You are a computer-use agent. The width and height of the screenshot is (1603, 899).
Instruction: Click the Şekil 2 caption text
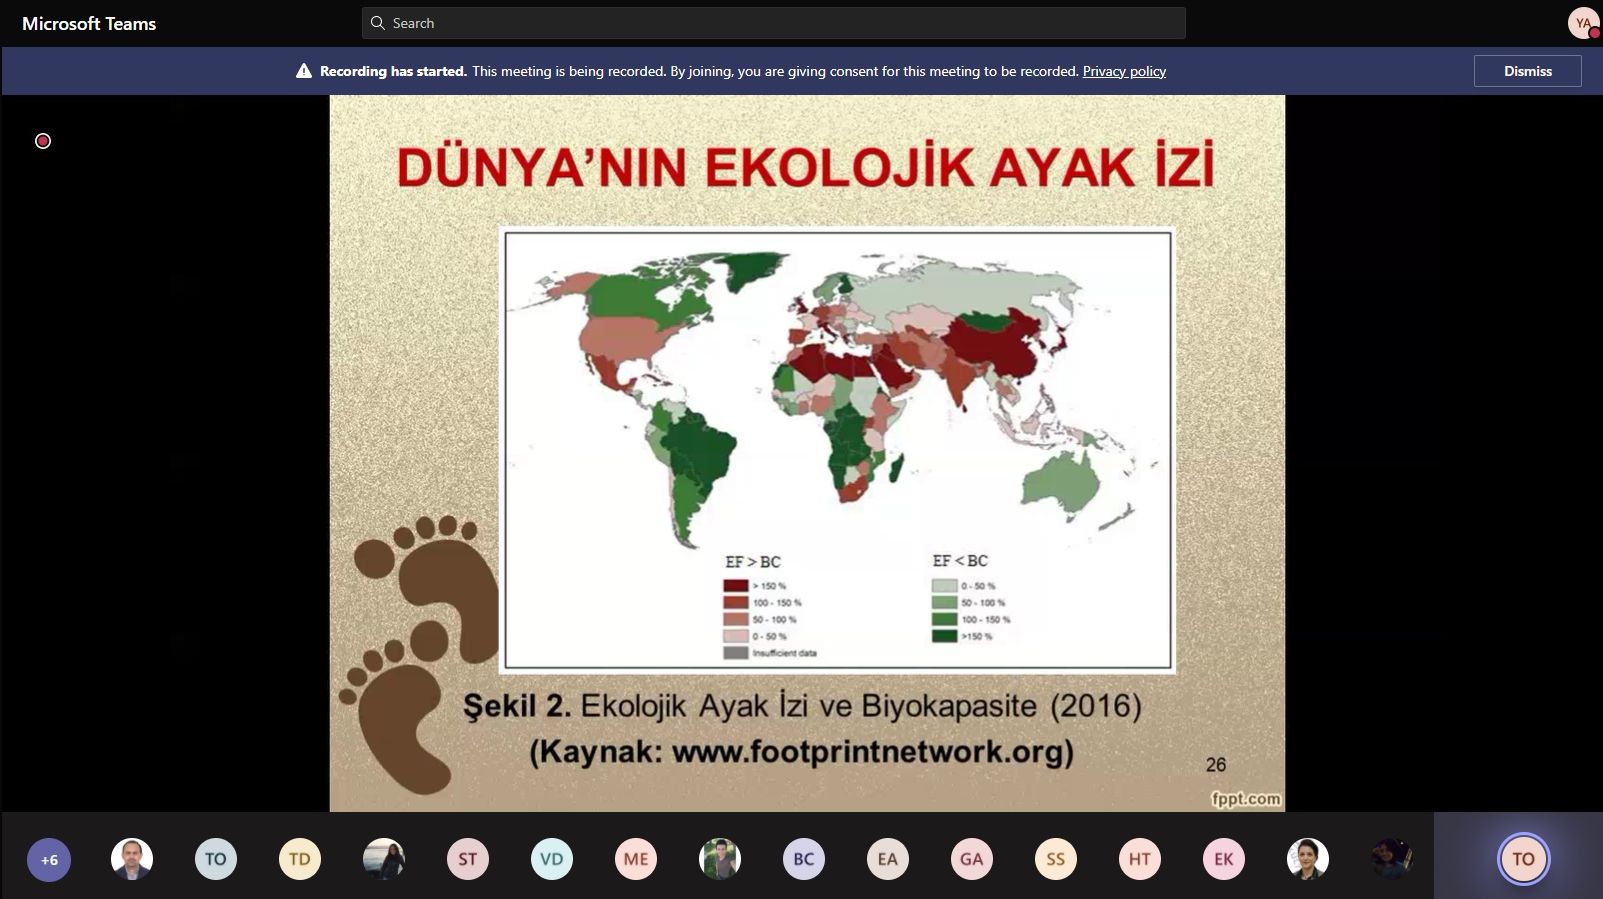tap(802, 706)
